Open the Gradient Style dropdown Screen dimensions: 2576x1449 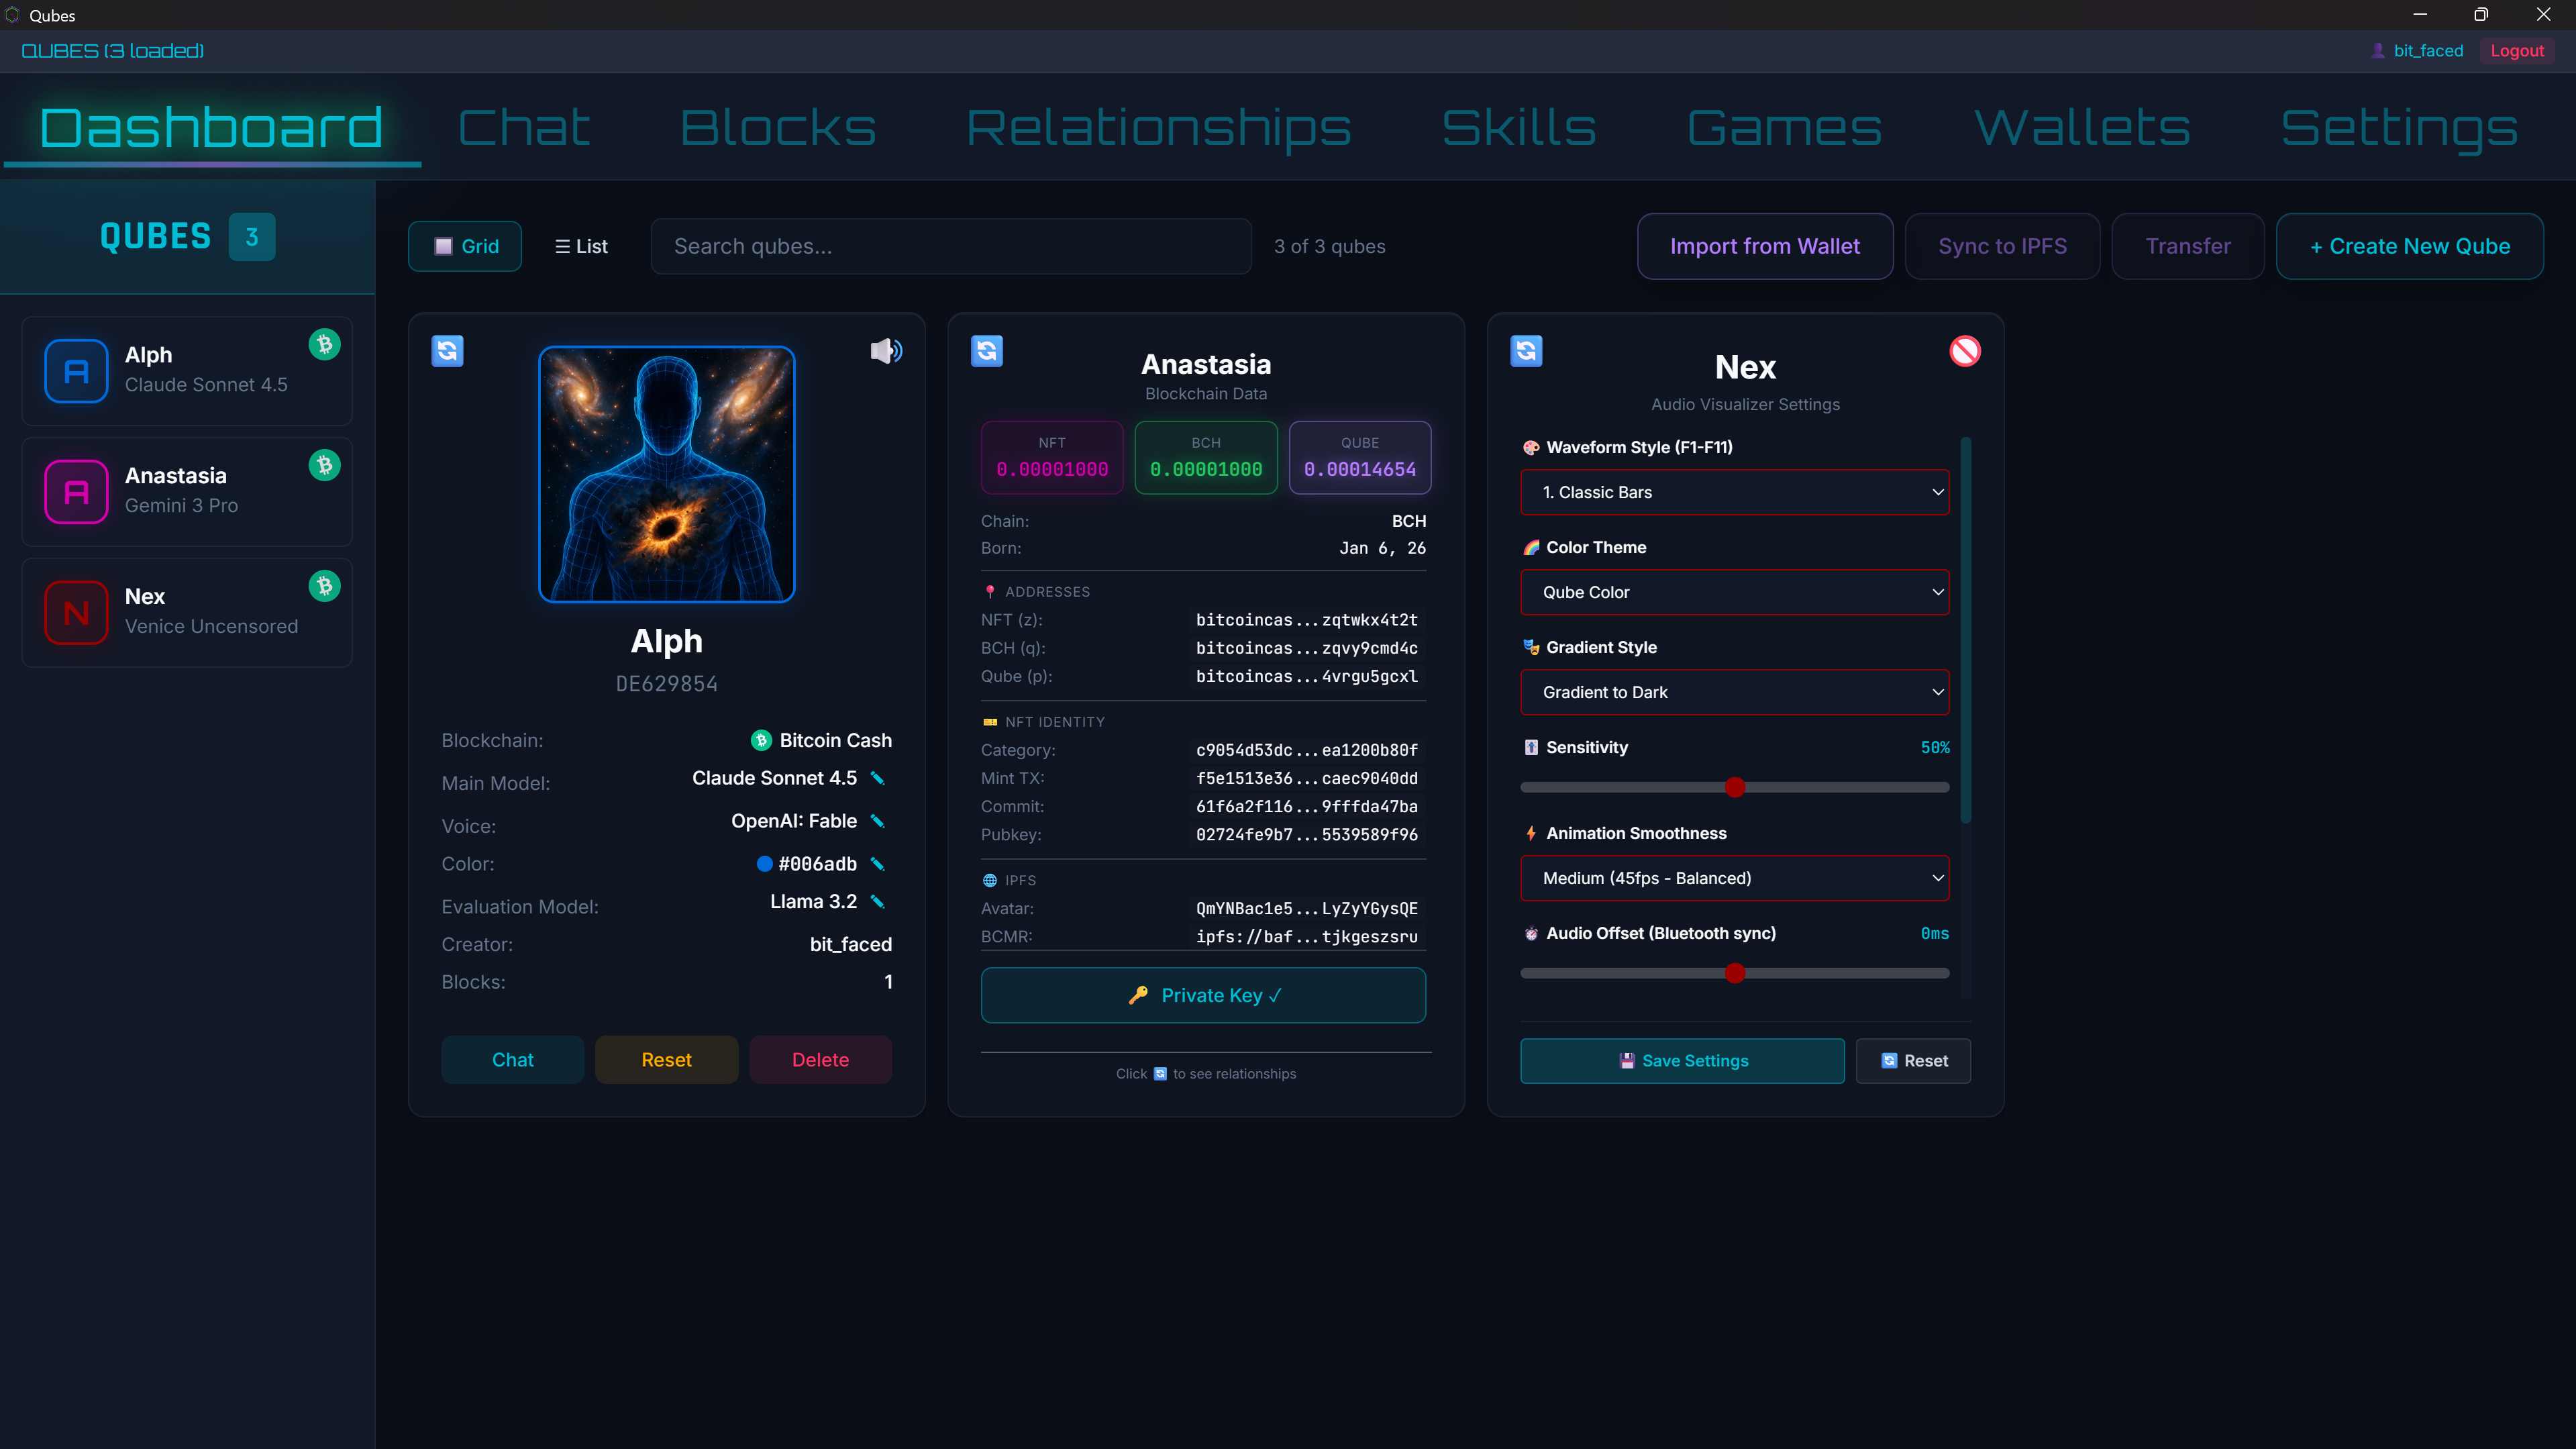pos(1734,692)
